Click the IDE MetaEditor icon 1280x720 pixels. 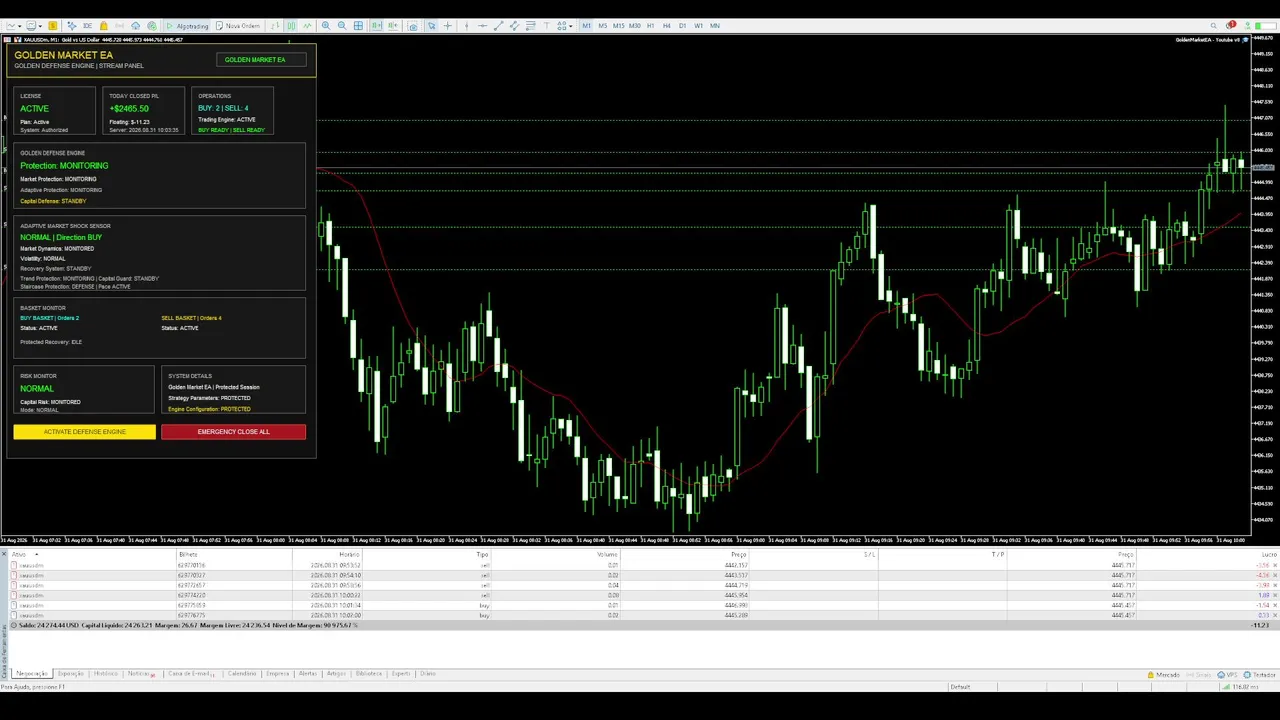(x=87, y=26)
